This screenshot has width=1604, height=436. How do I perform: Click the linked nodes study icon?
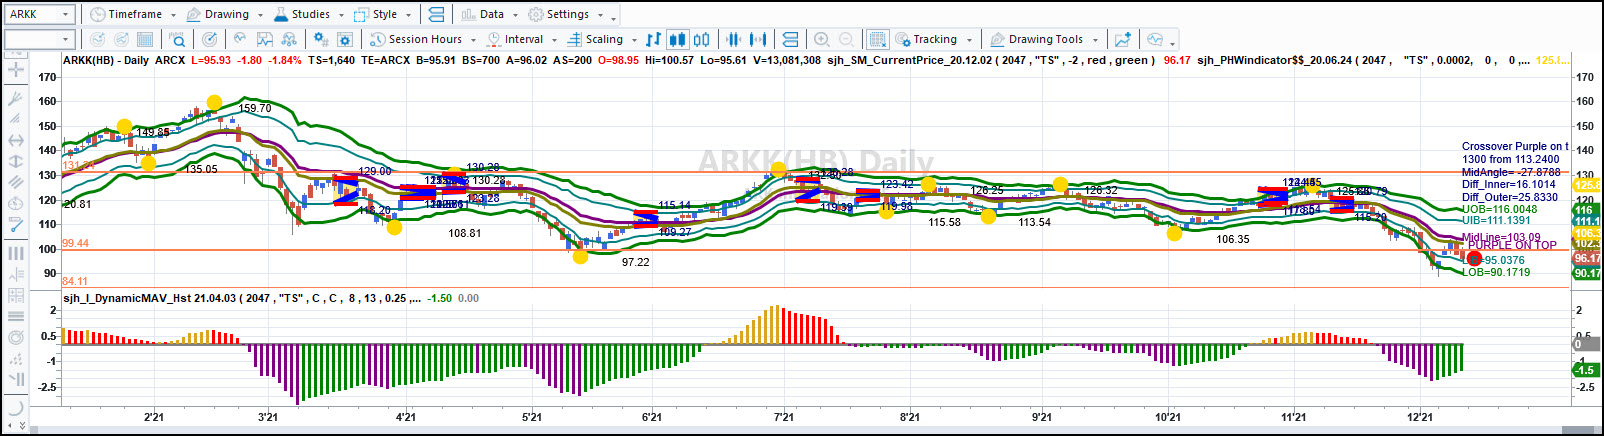coord(289,39)
